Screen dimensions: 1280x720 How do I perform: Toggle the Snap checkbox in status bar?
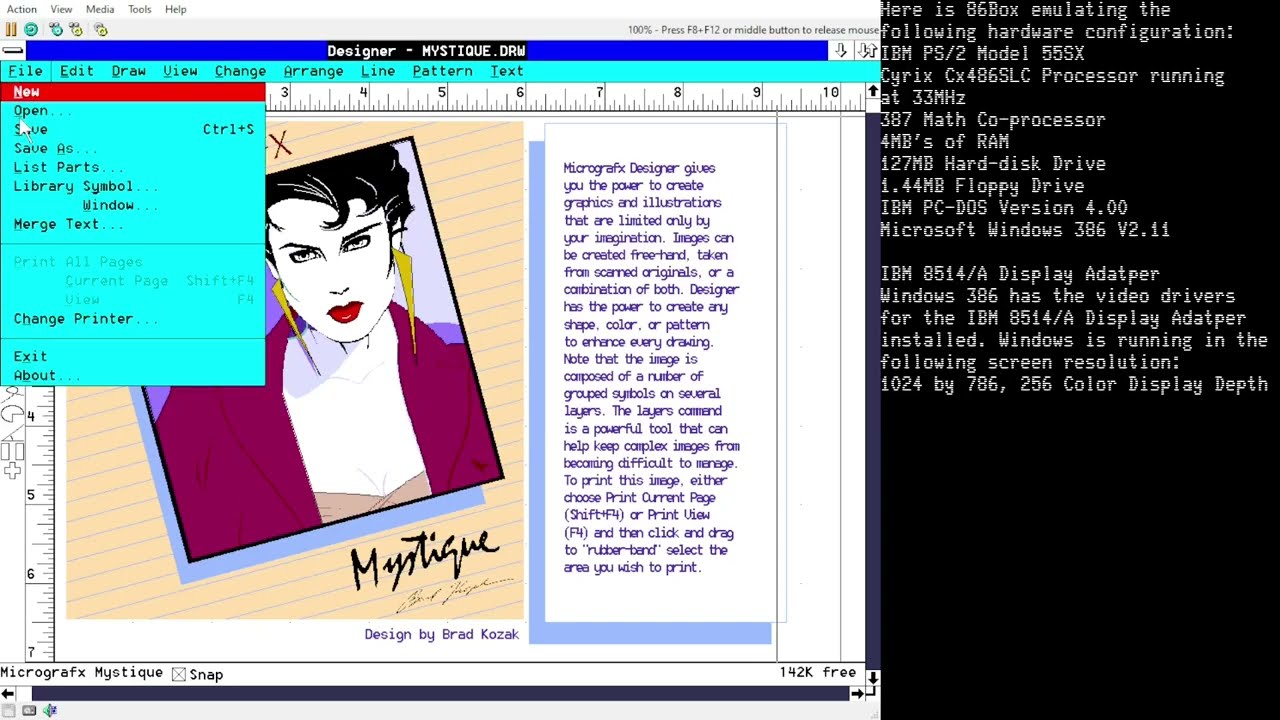click(x=178, y=675)
